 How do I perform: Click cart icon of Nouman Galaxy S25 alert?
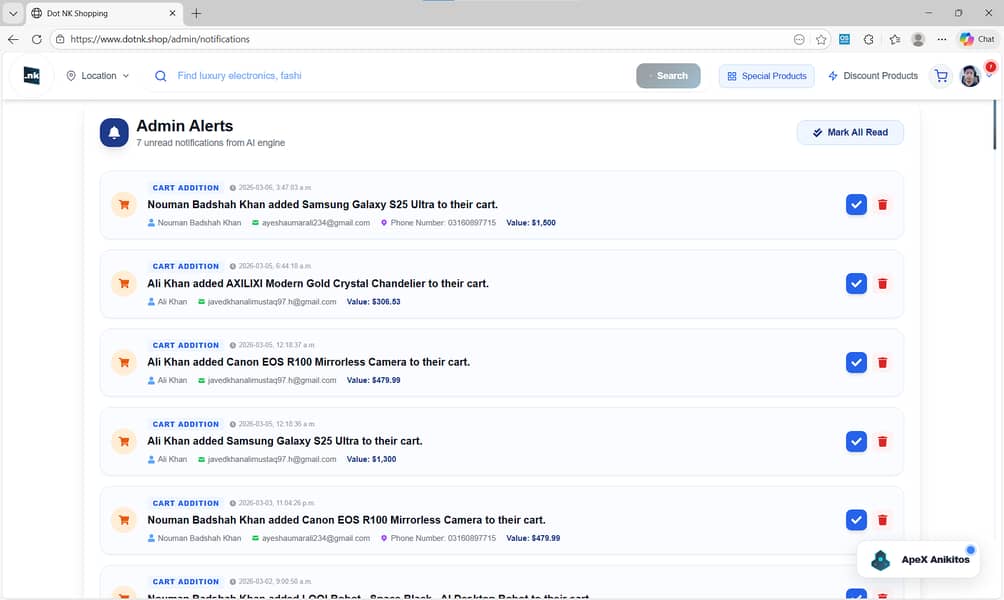124,205
